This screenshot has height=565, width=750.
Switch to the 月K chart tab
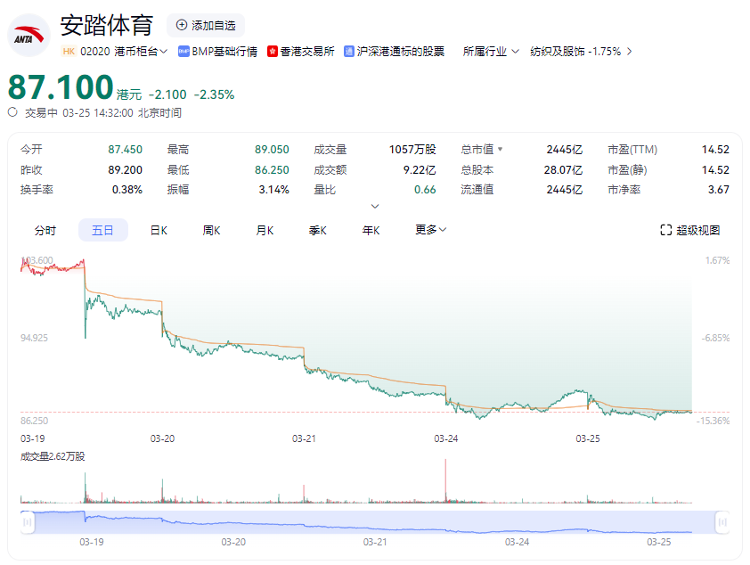pyautogui.click(x=265, y=231)
